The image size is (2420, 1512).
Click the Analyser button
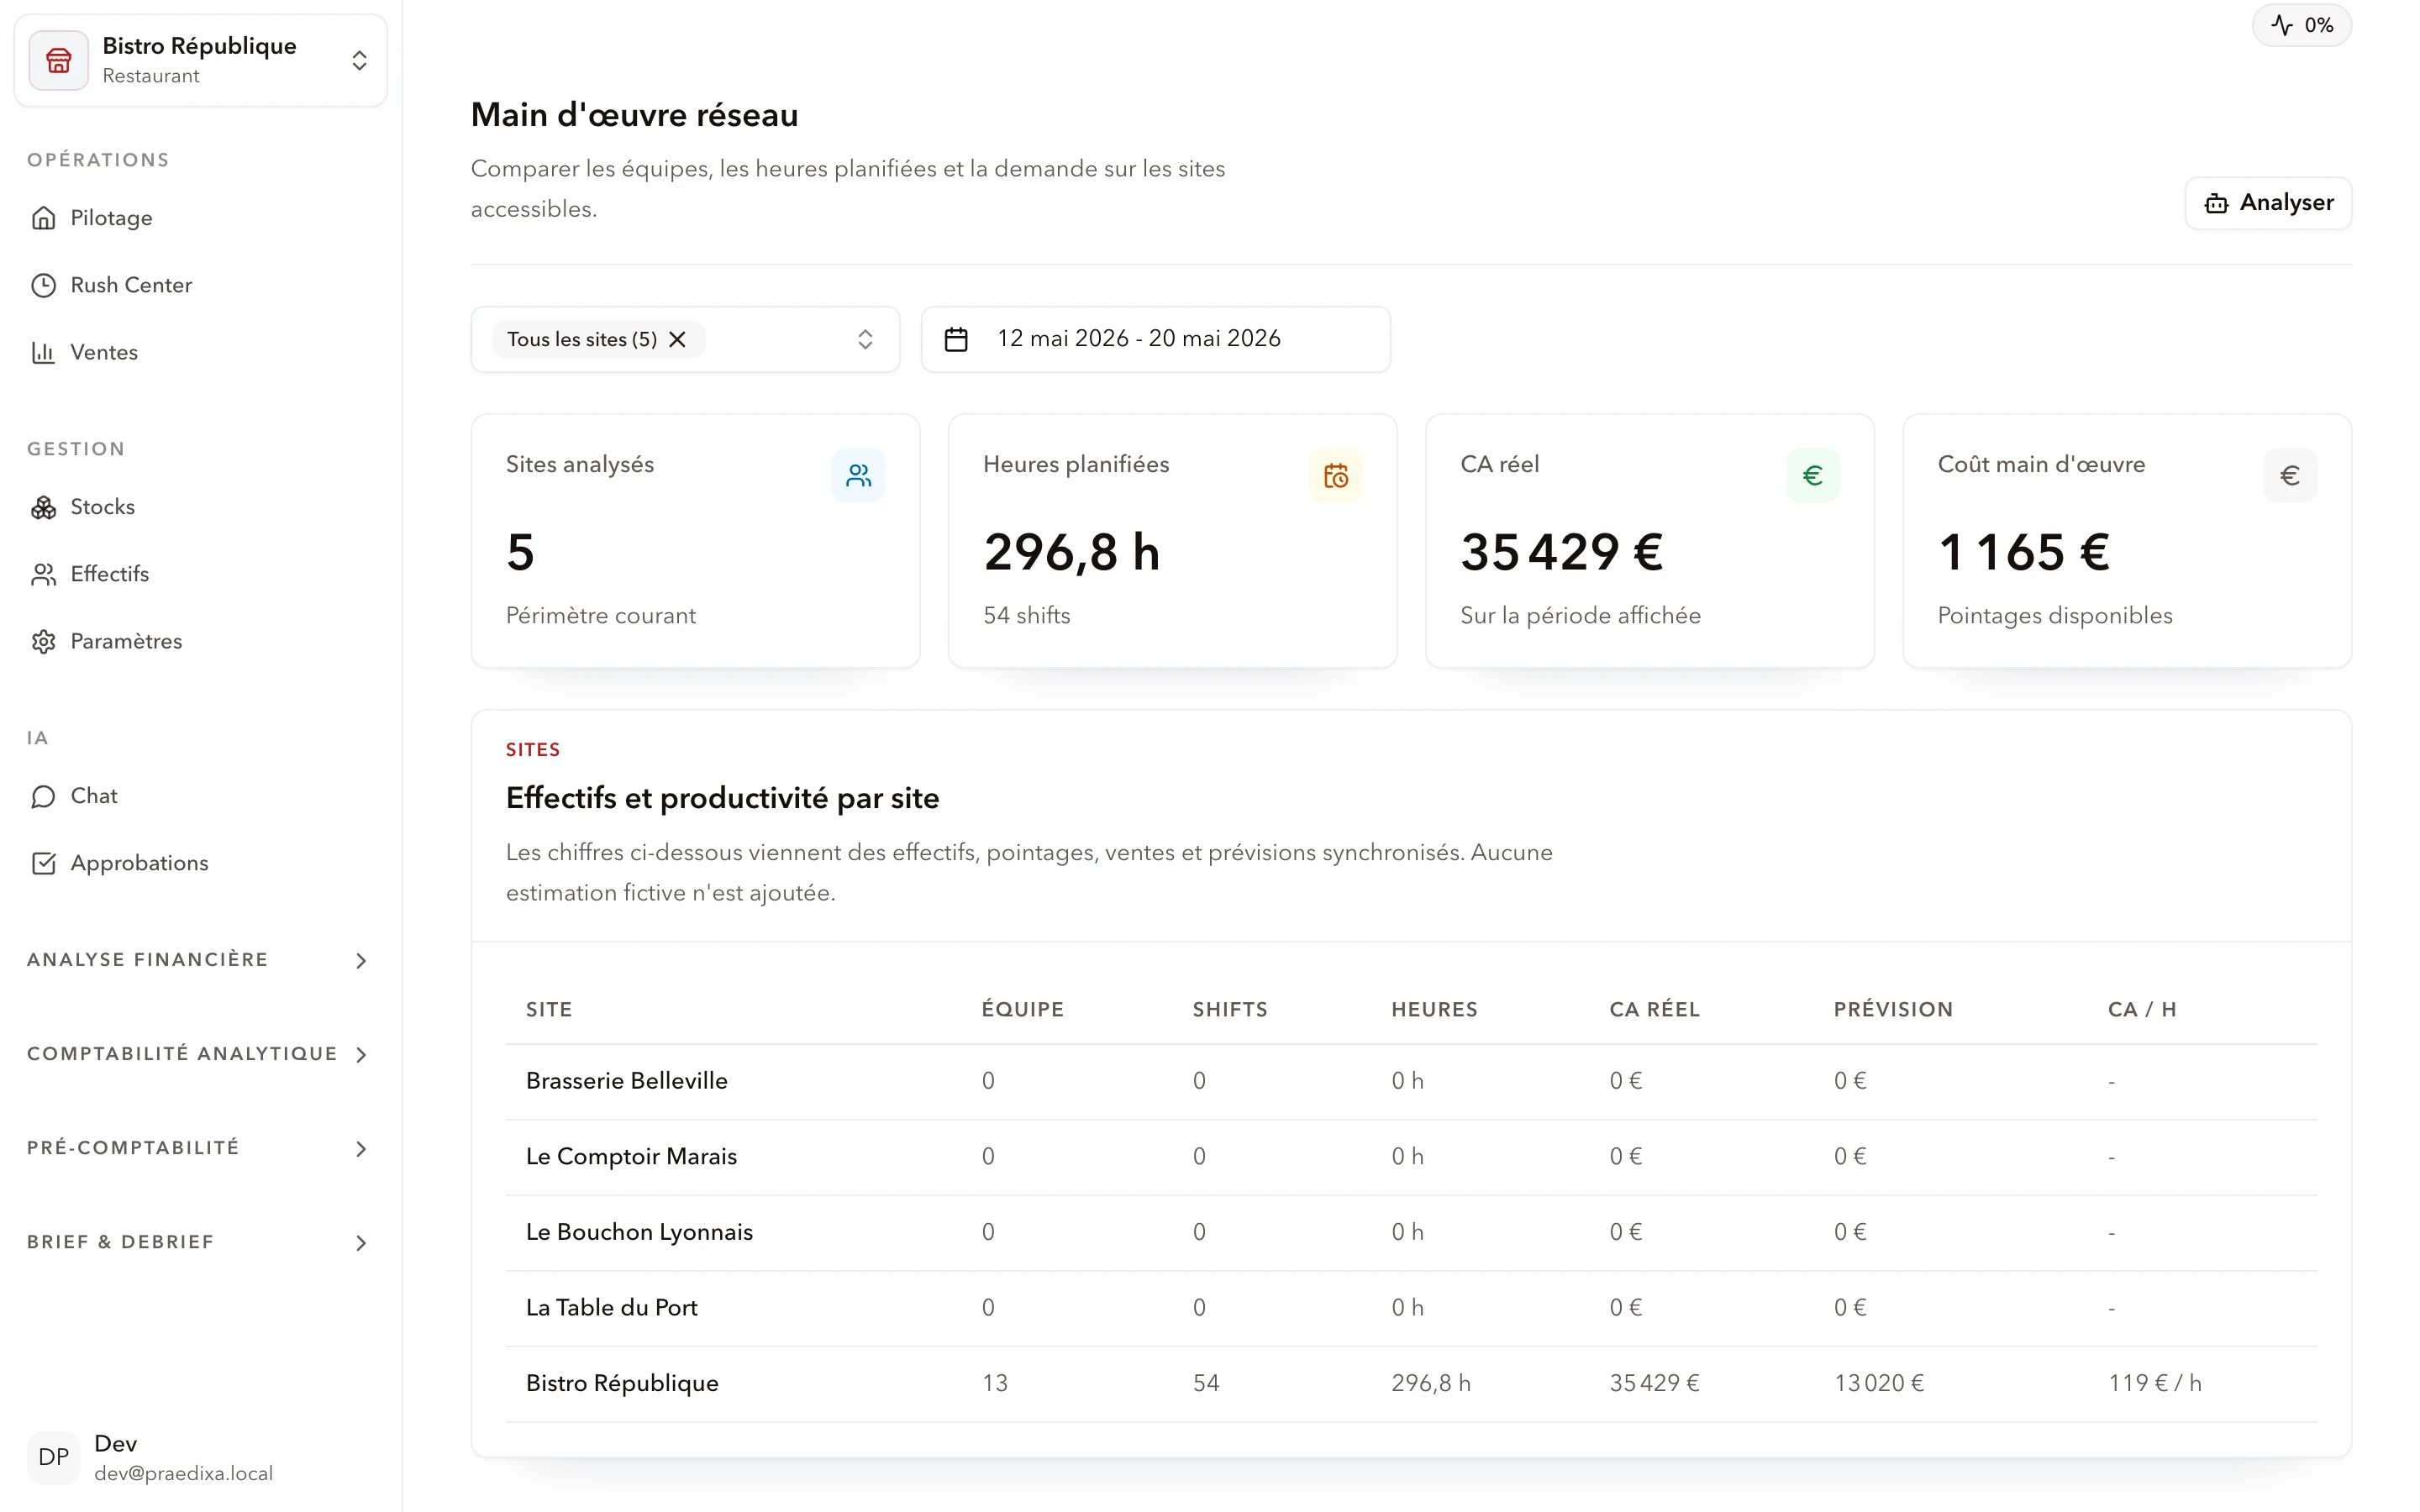tap(2268, 203)
